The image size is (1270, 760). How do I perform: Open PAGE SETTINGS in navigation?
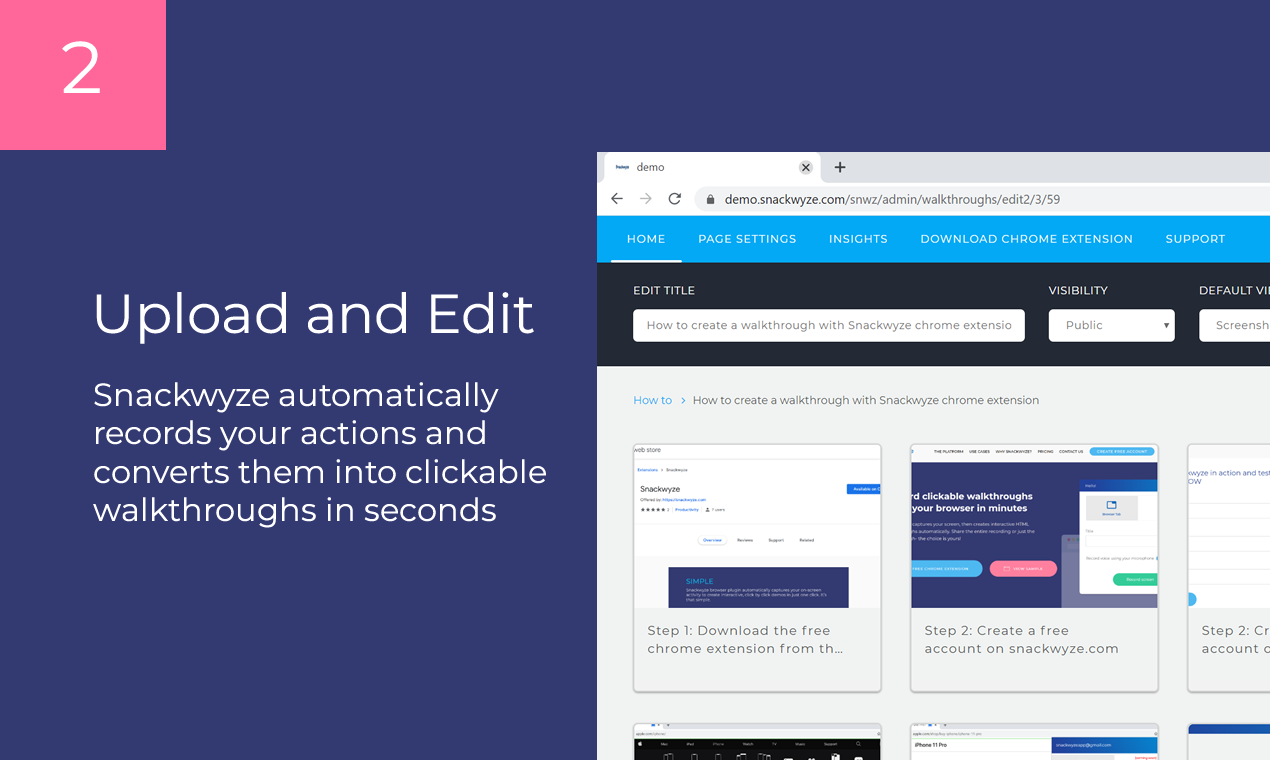[747, 239]
